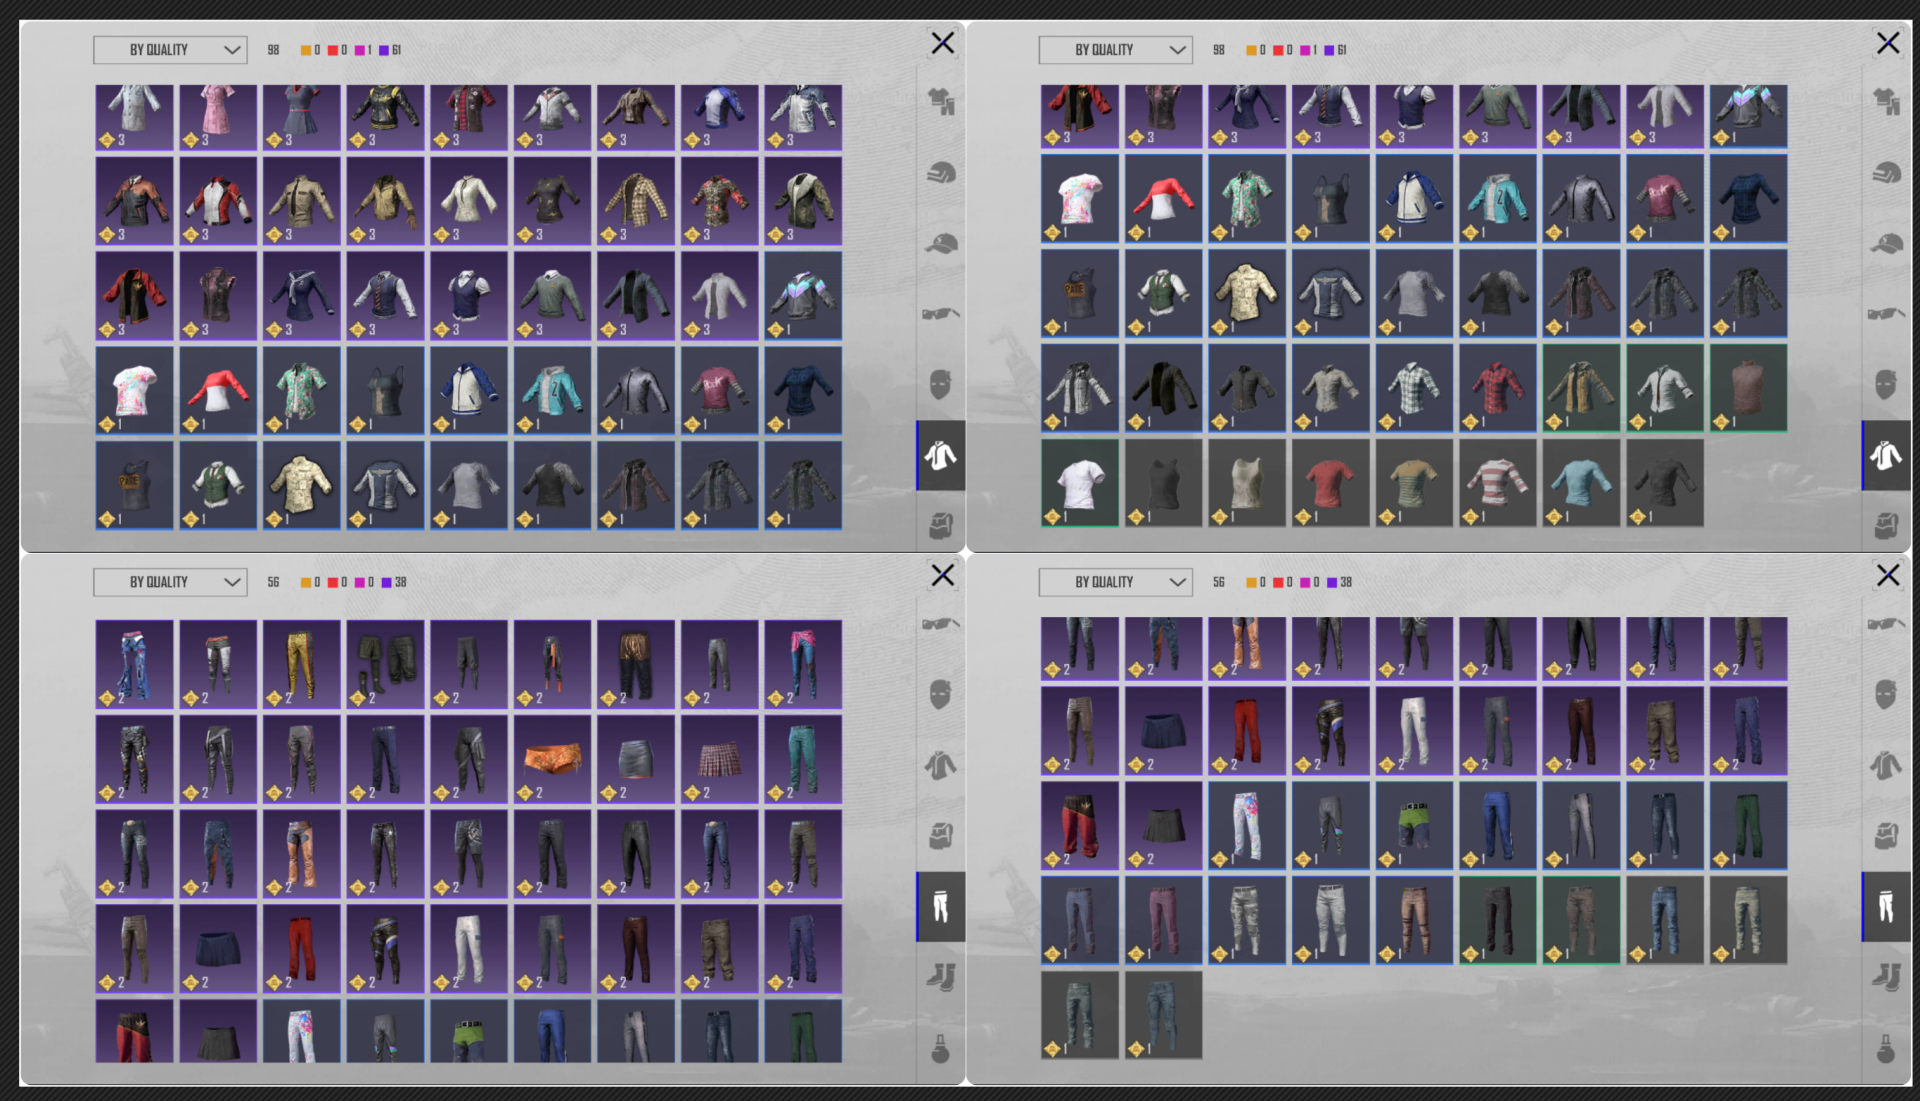Choose cap category icon in top-right panel
The height and width of the screenshot is (1101, 1920).
1886,244
